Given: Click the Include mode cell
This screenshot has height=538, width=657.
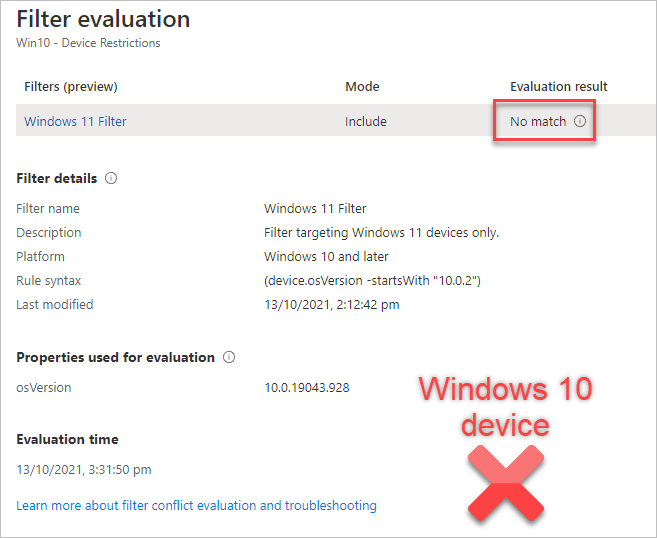Looking at the screenshot, I should coord(366,122).
